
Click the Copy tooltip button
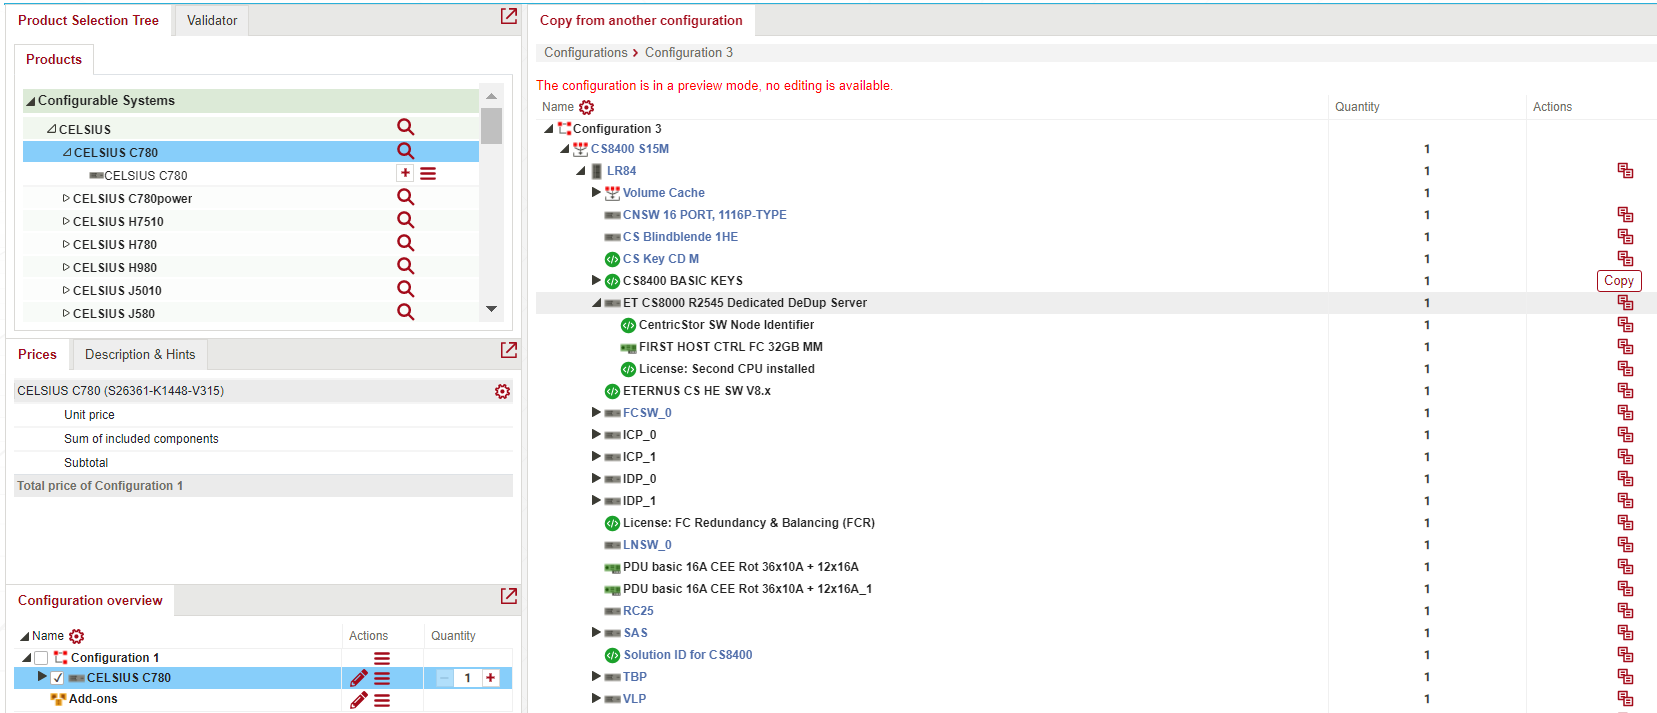tap(1619, 281)
